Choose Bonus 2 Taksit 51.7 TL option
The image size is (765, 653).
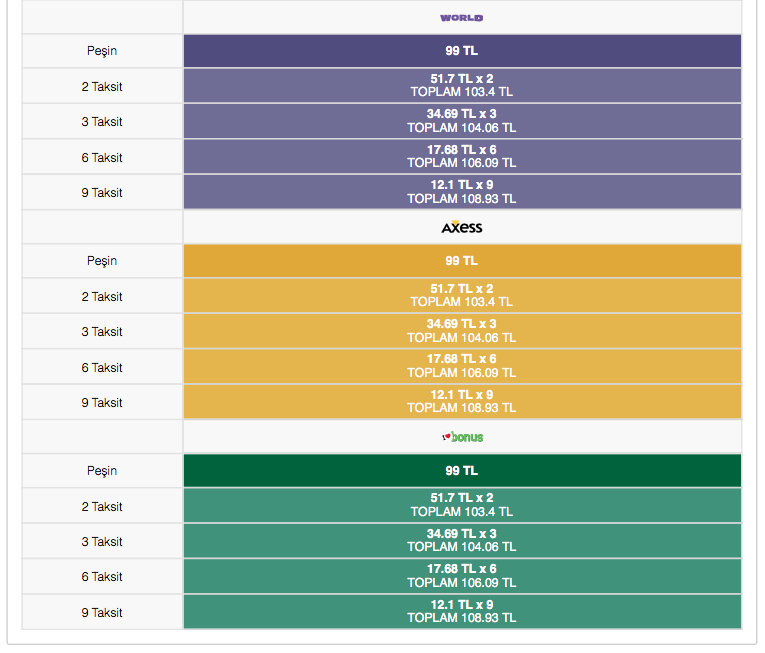click(462, 505)
